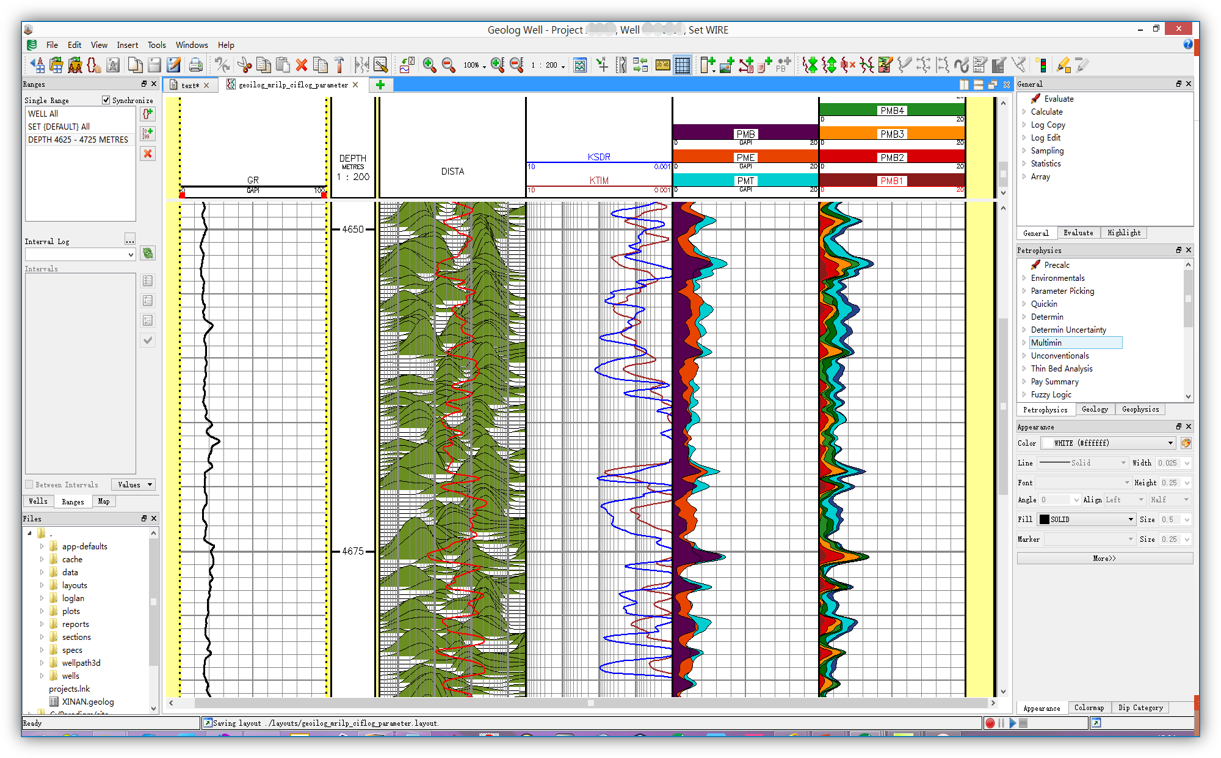The height and width of the screenshot is (758, 1221).
Task: Click the red X delete toolbar icon
Action: [301, 65]
